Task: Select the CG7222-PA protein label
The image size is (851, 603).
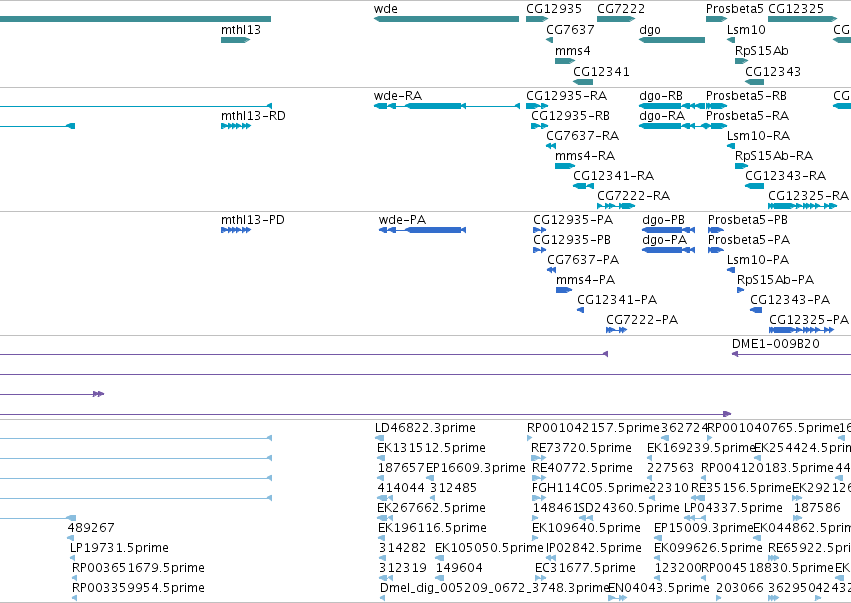Action: [x=642, y=320]
